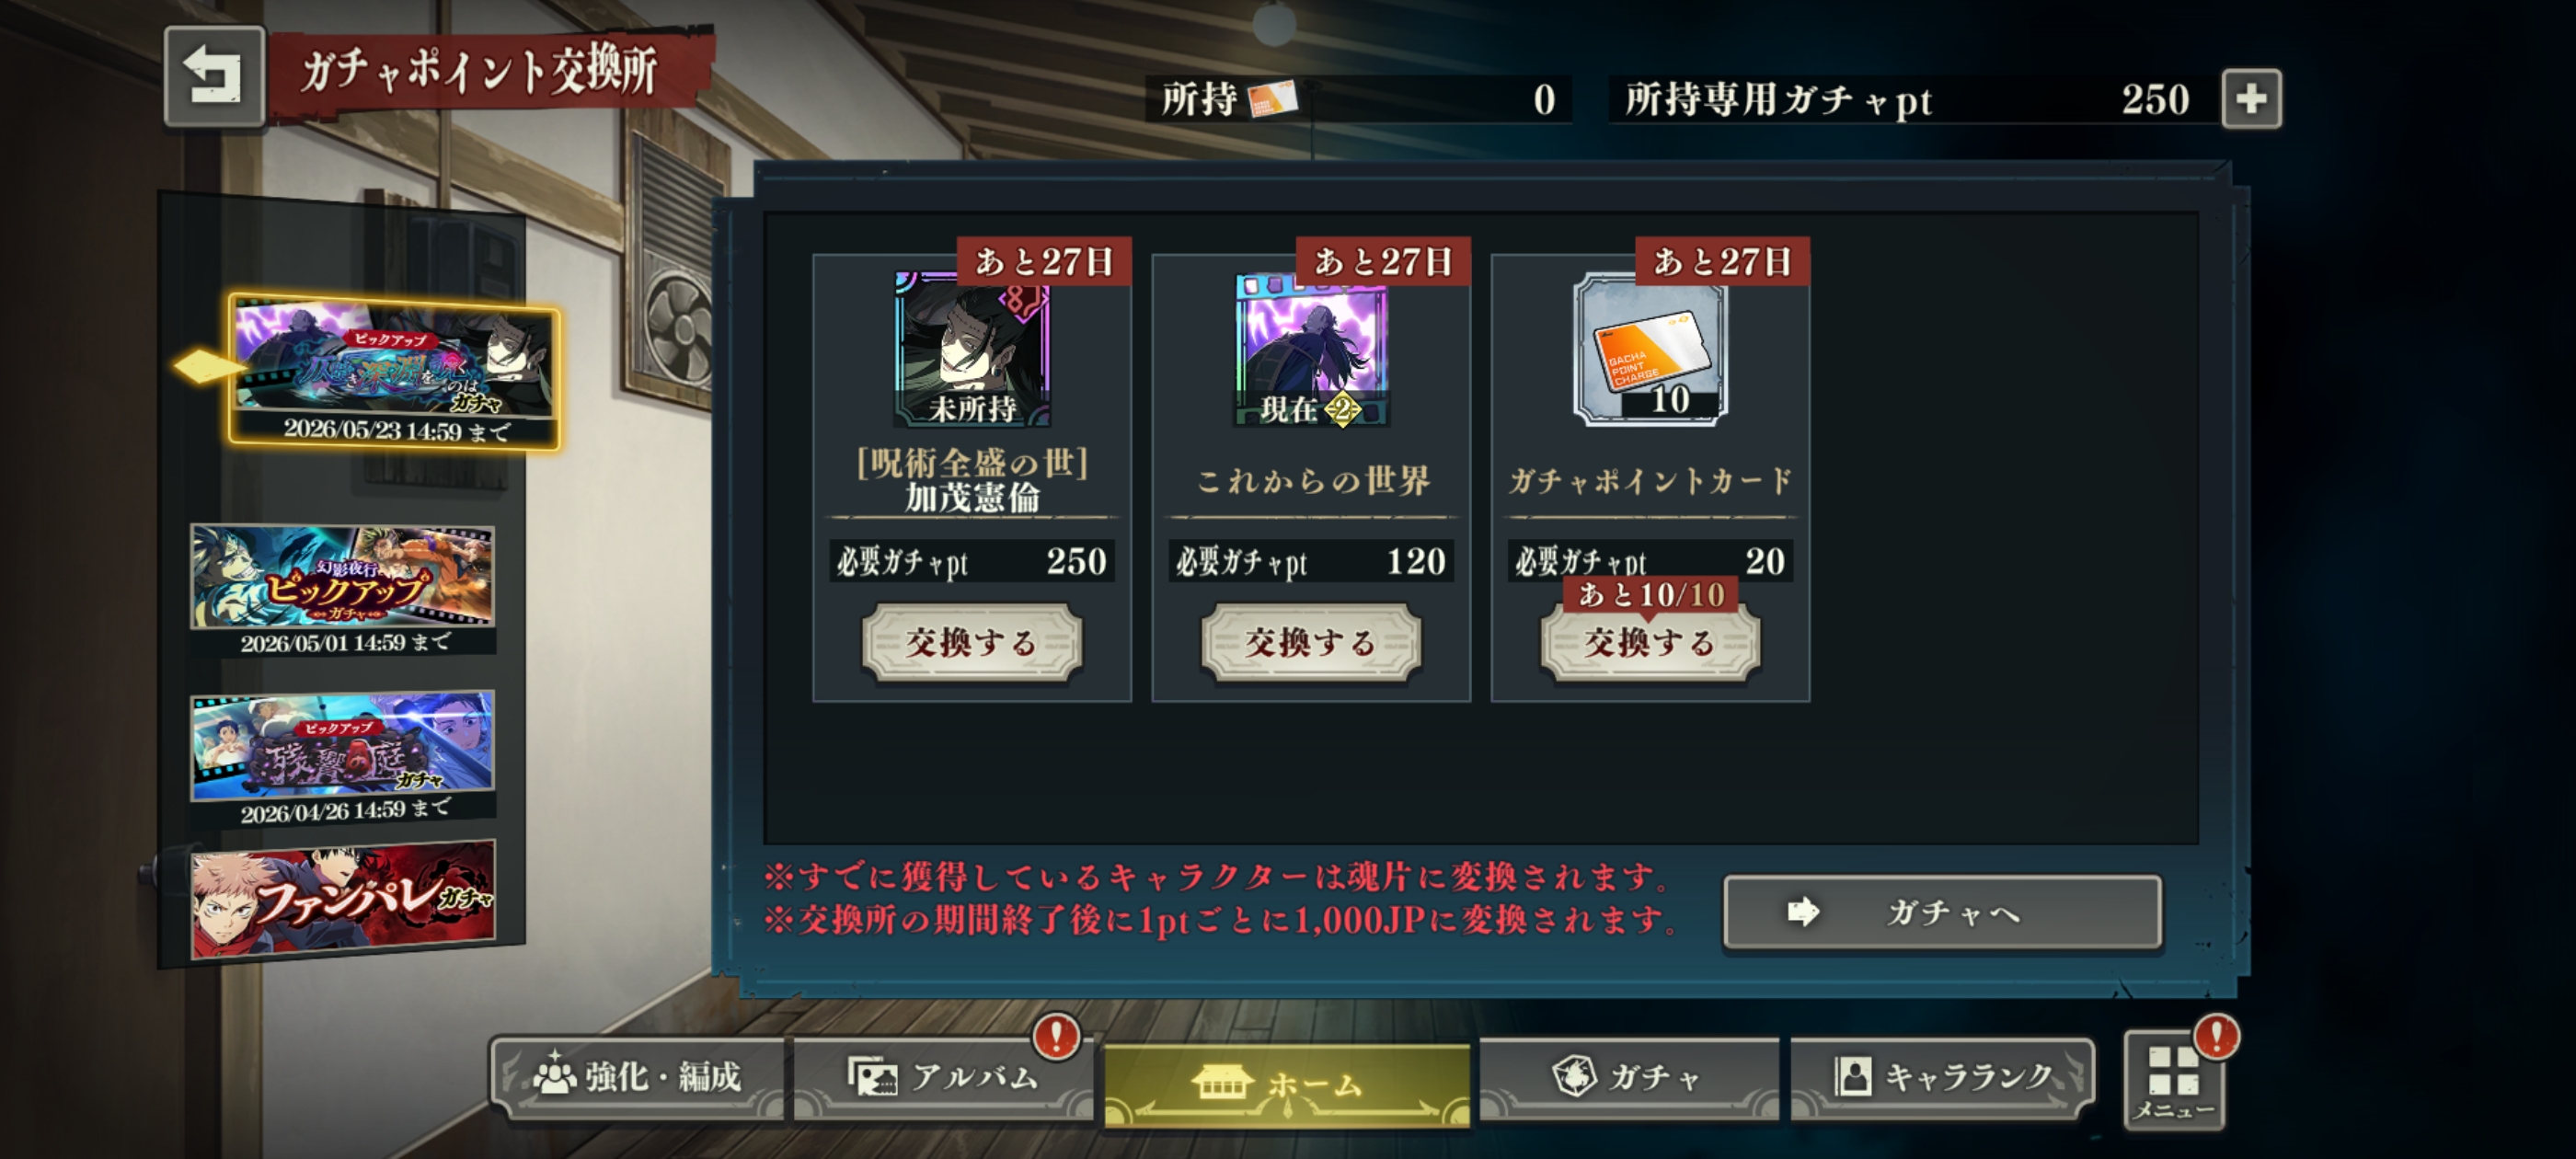Open the キャラランク tab
Viewport: 2576px width, 1159px height.
pyautogui.click(x=1942, y=1078)
